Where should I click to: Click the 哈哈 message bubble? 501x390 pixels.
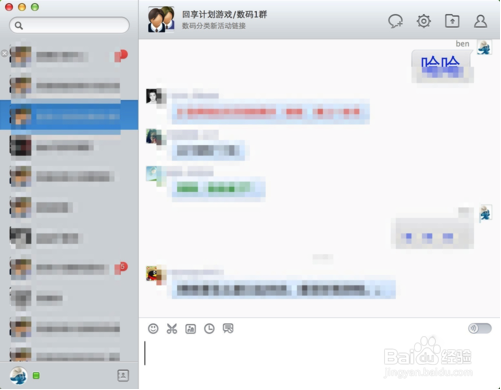[x=442, y=66]
